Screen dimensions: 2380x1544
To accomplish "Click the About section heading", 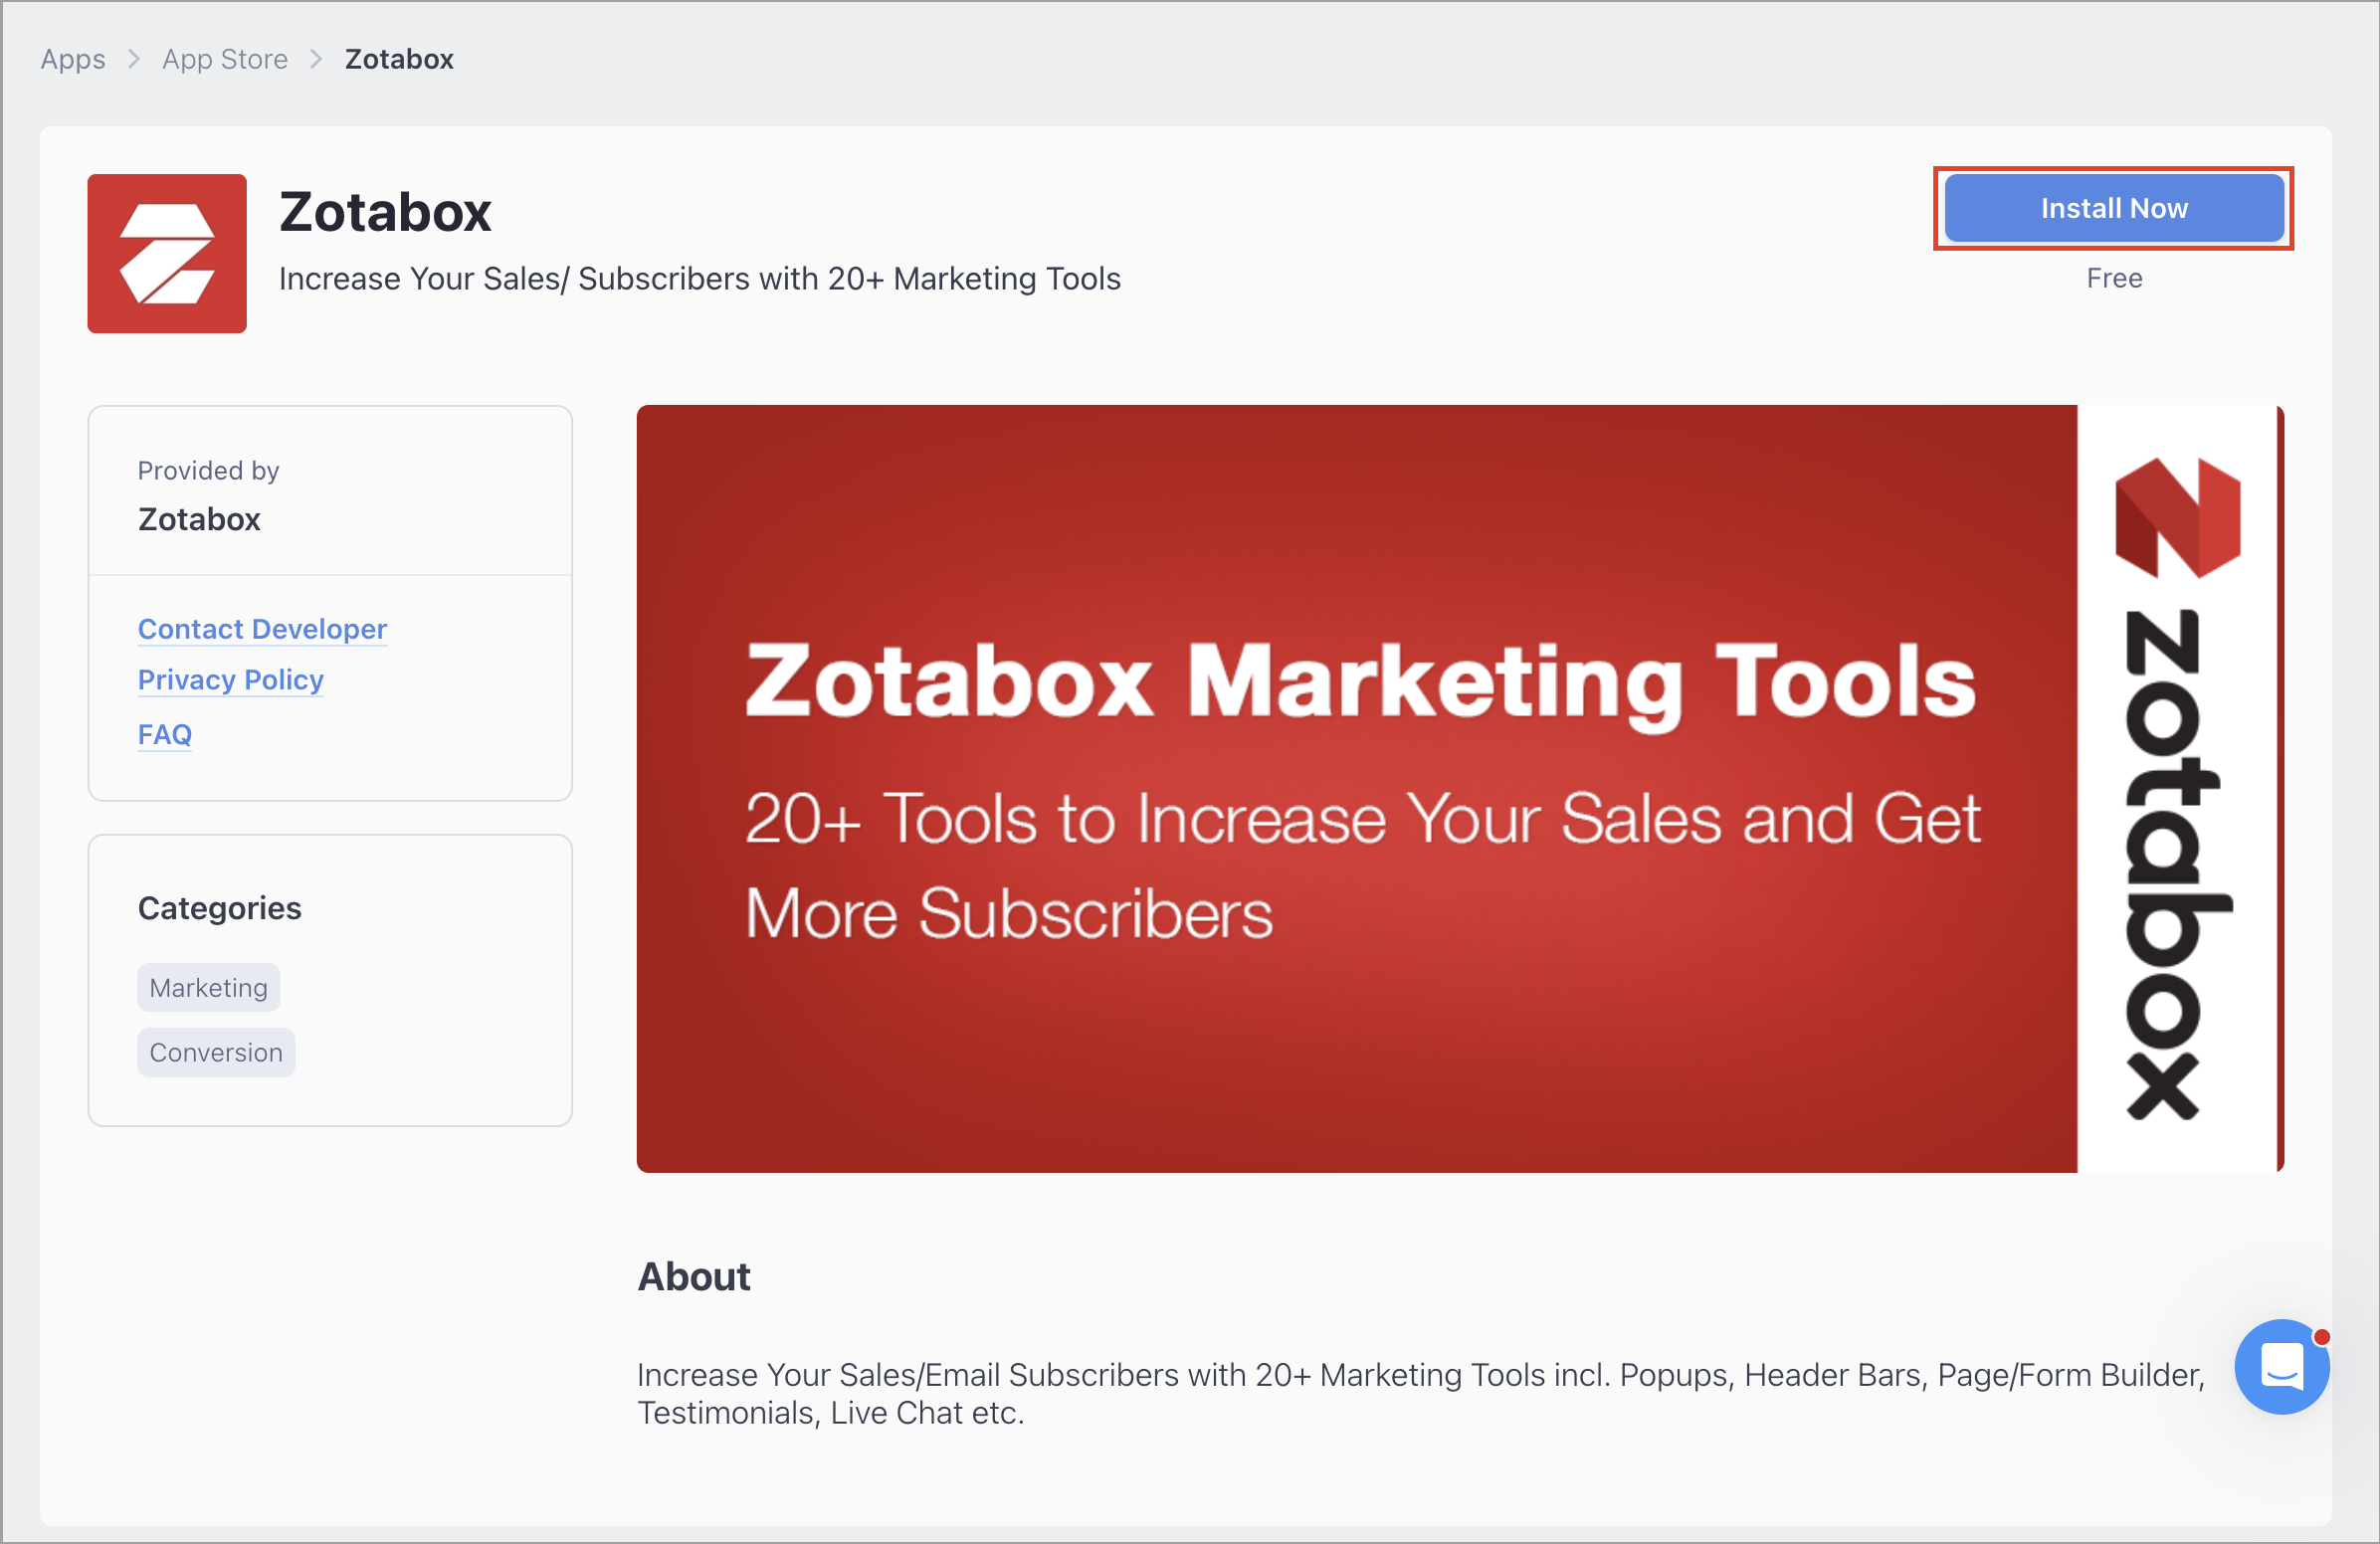I will (x=694, y=1276).
